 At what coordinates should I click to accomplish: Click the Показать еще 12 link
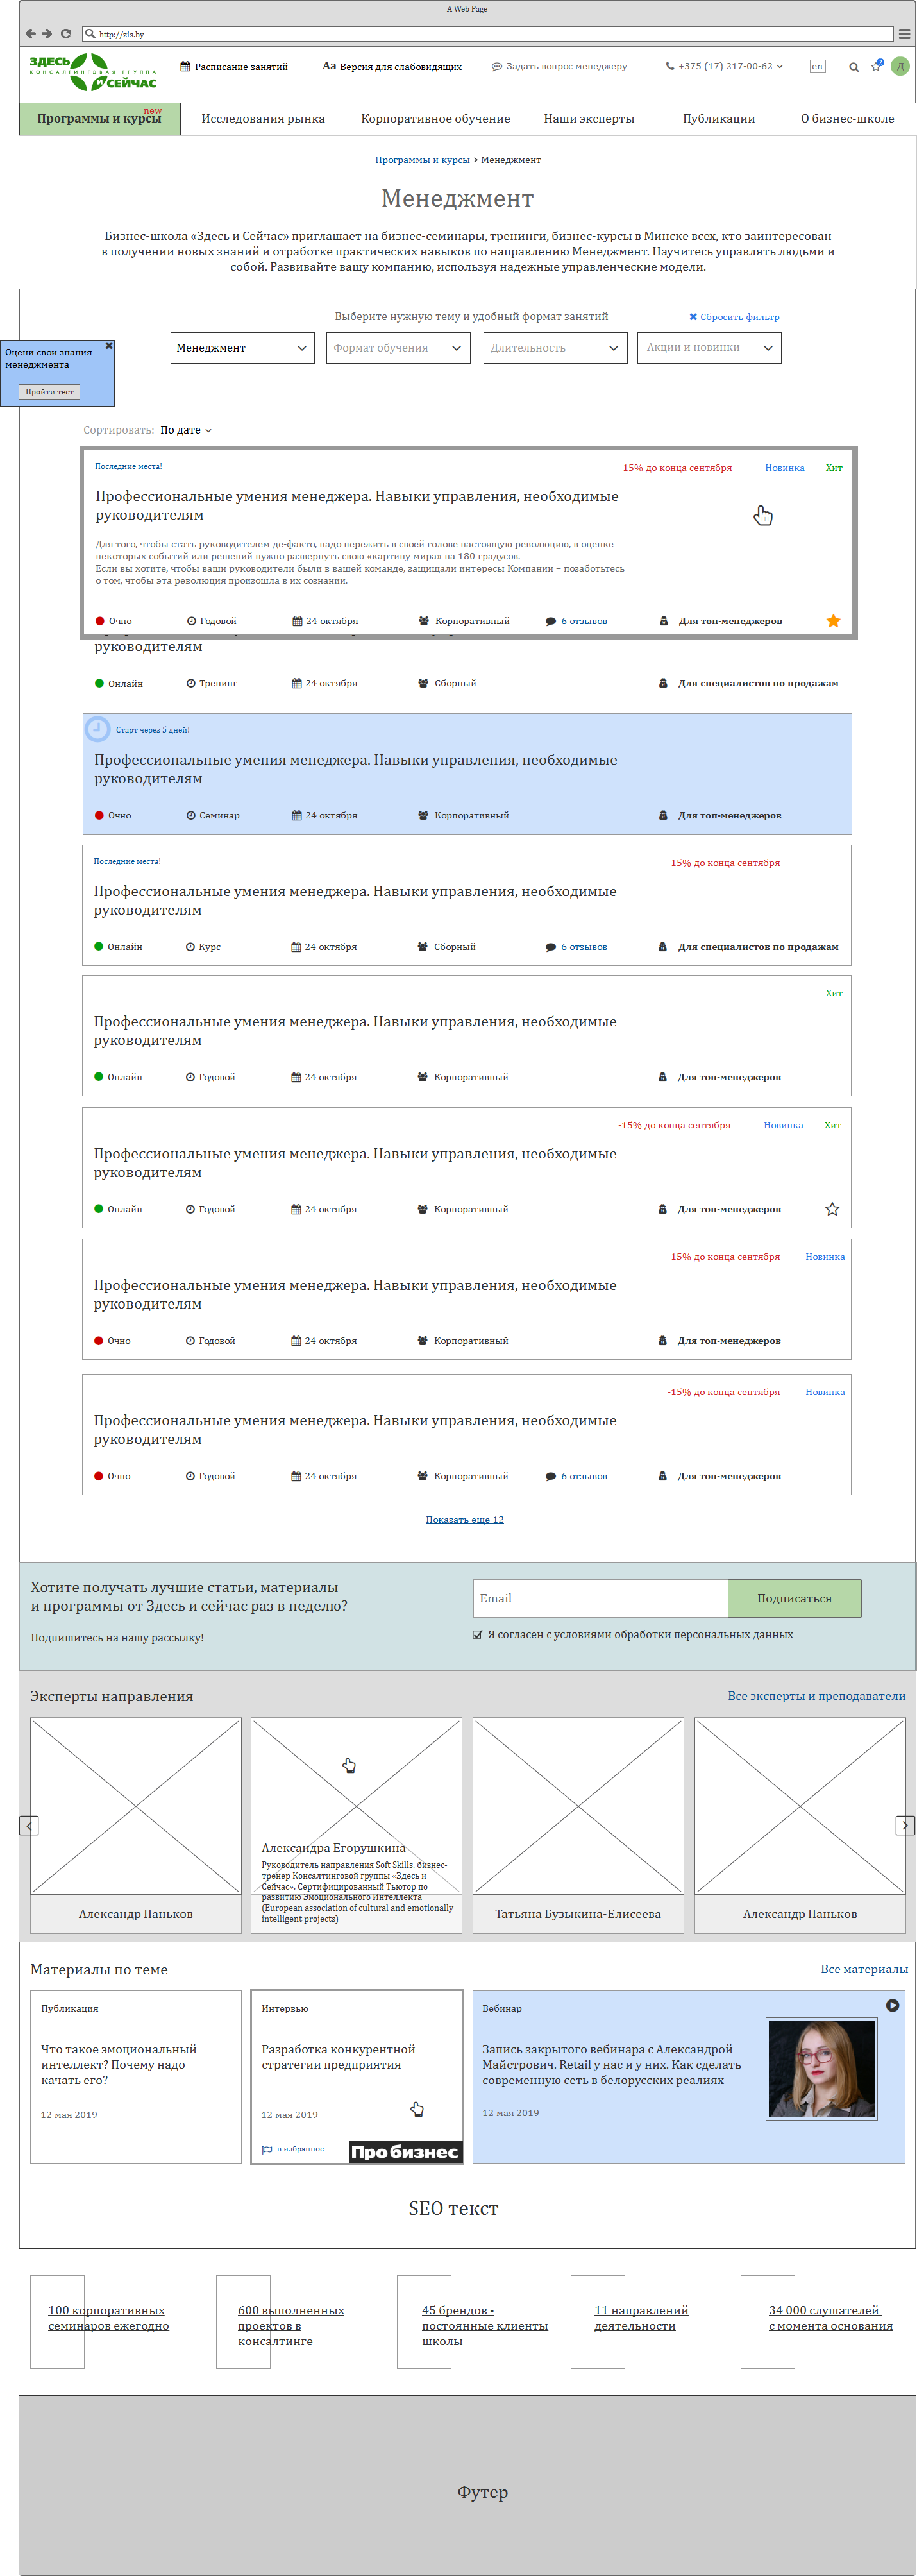click(x=465, y=1519)
